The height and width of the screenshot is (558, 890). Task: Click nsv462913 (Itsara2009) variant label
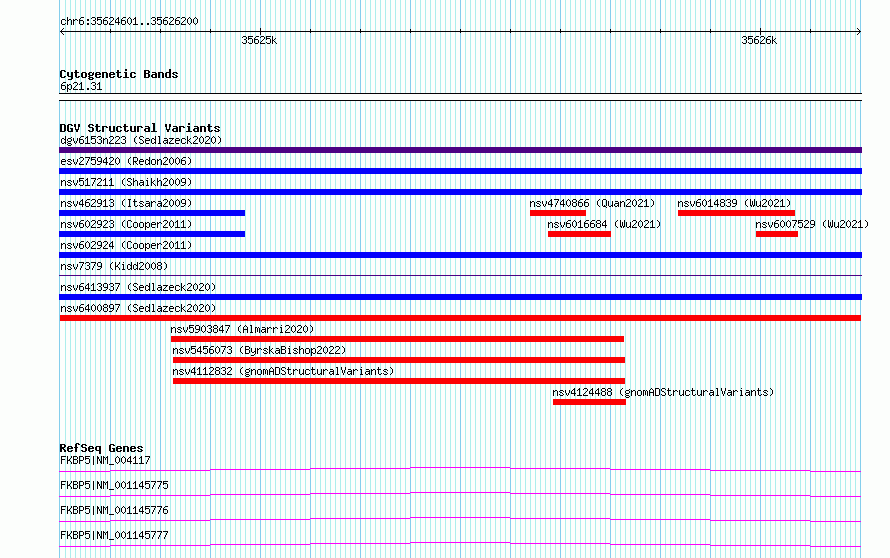[x=126, y=203]
